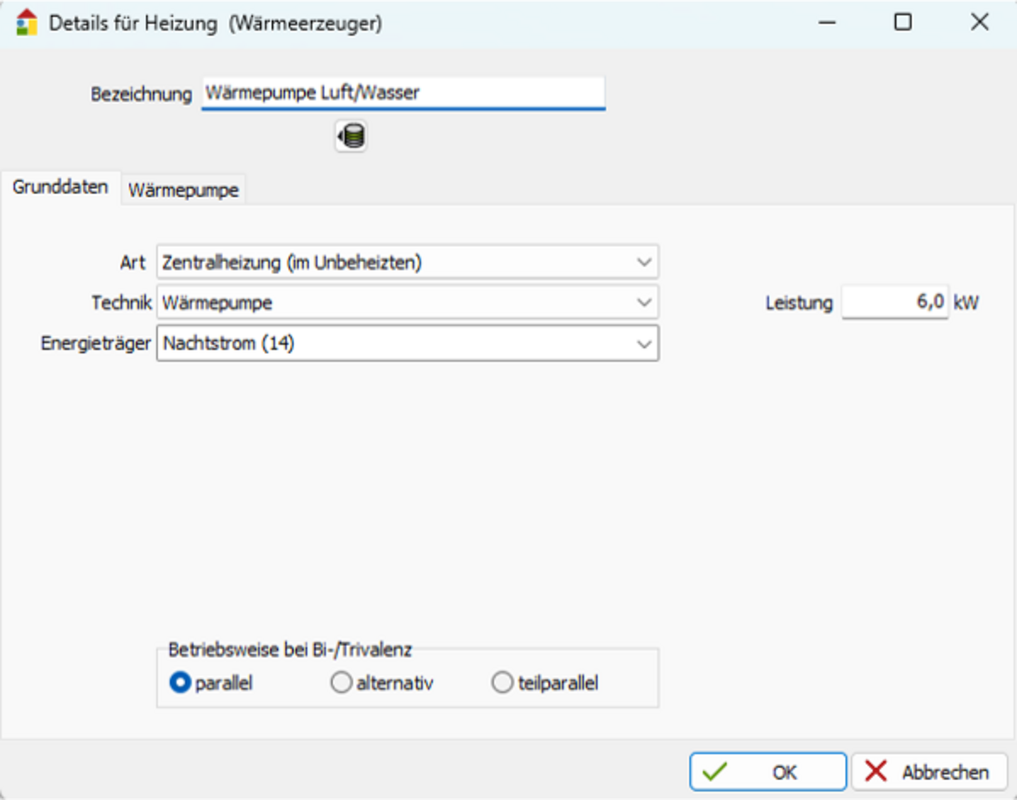Confirm with the OK button
The height and width of the screenshot is (800, 1017).
click(768, 772)
